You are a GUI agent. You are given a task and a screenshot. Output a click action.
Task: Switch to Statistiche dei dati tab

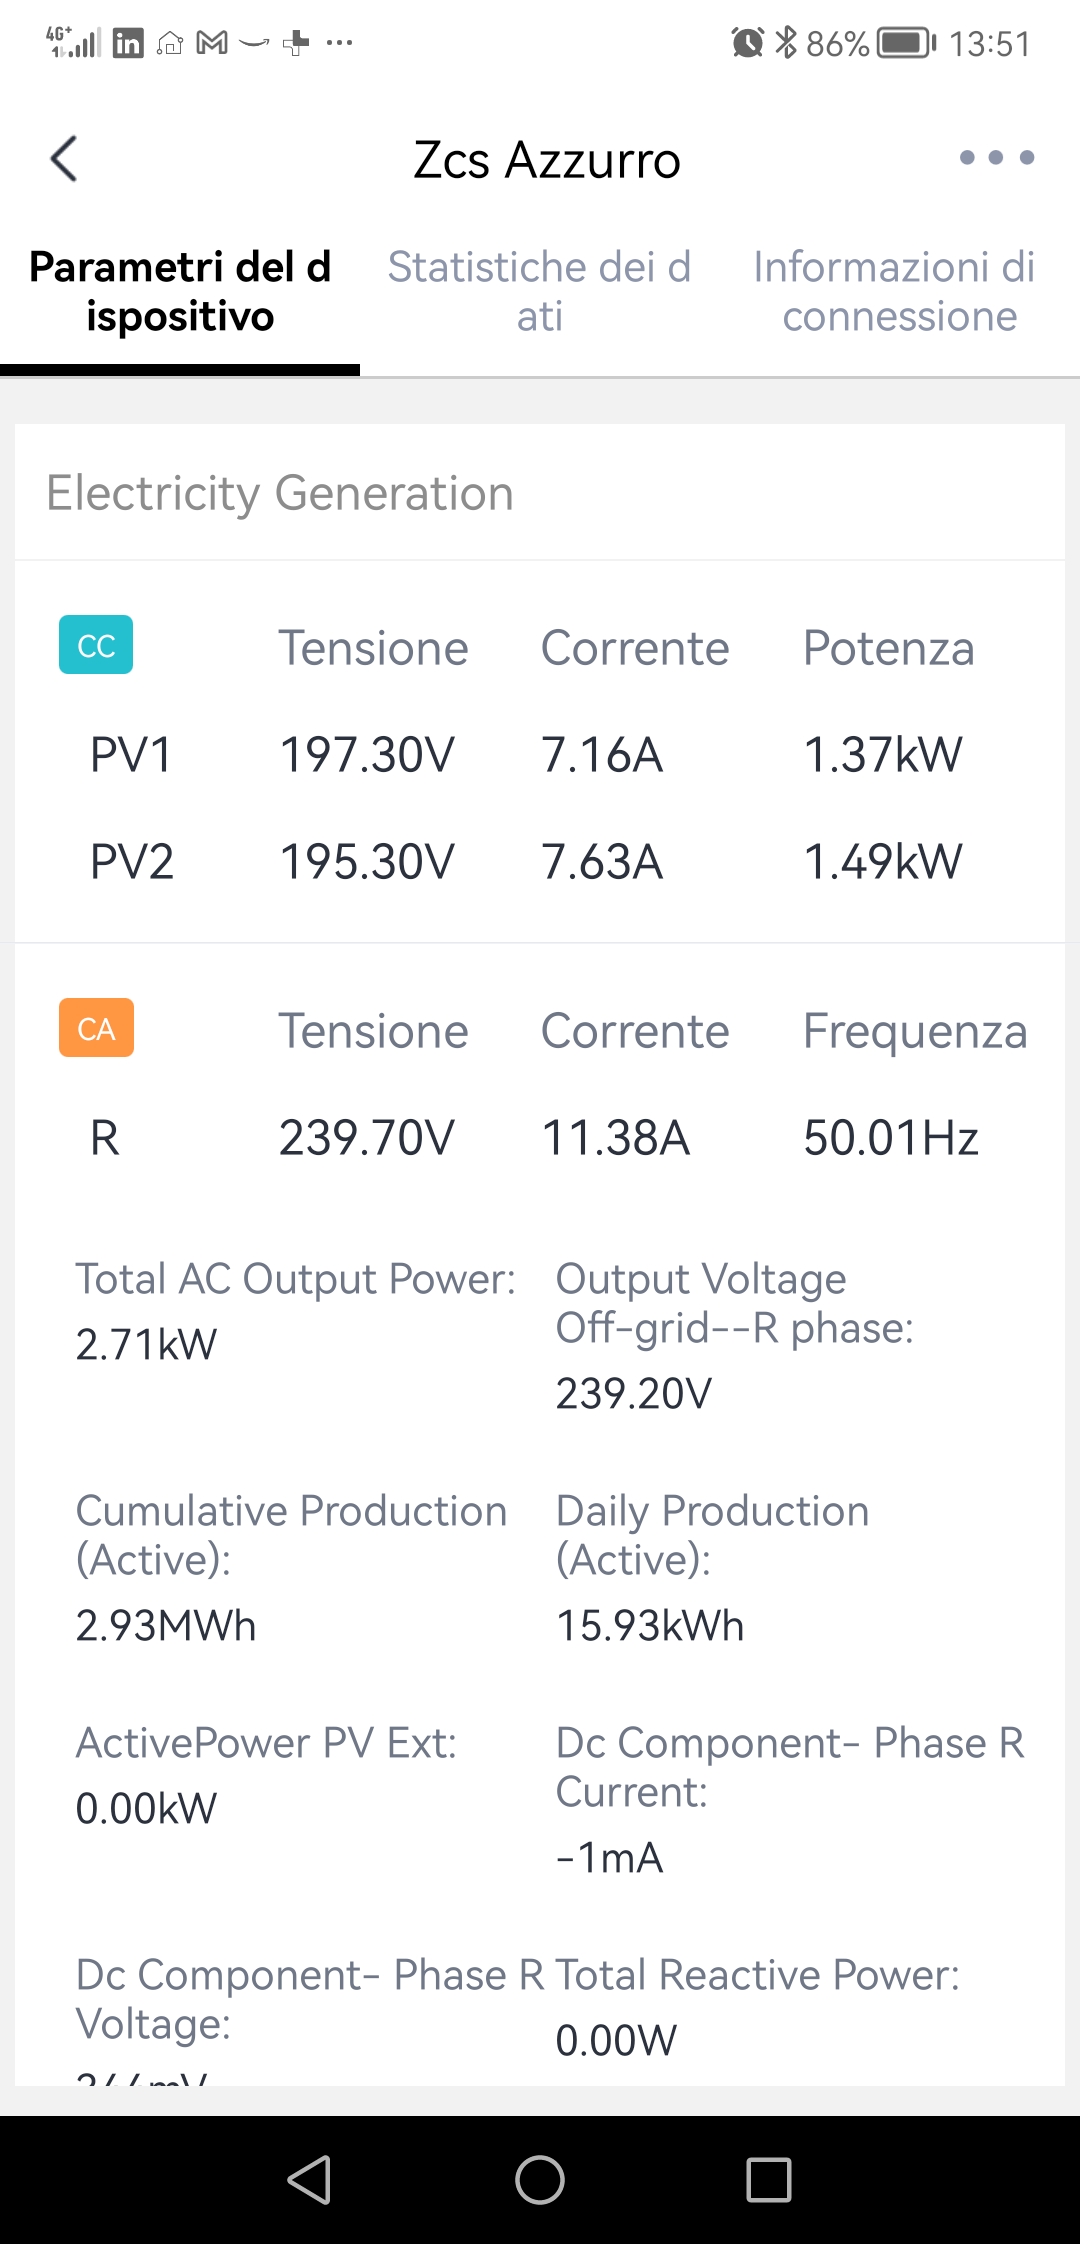(540, 292)
